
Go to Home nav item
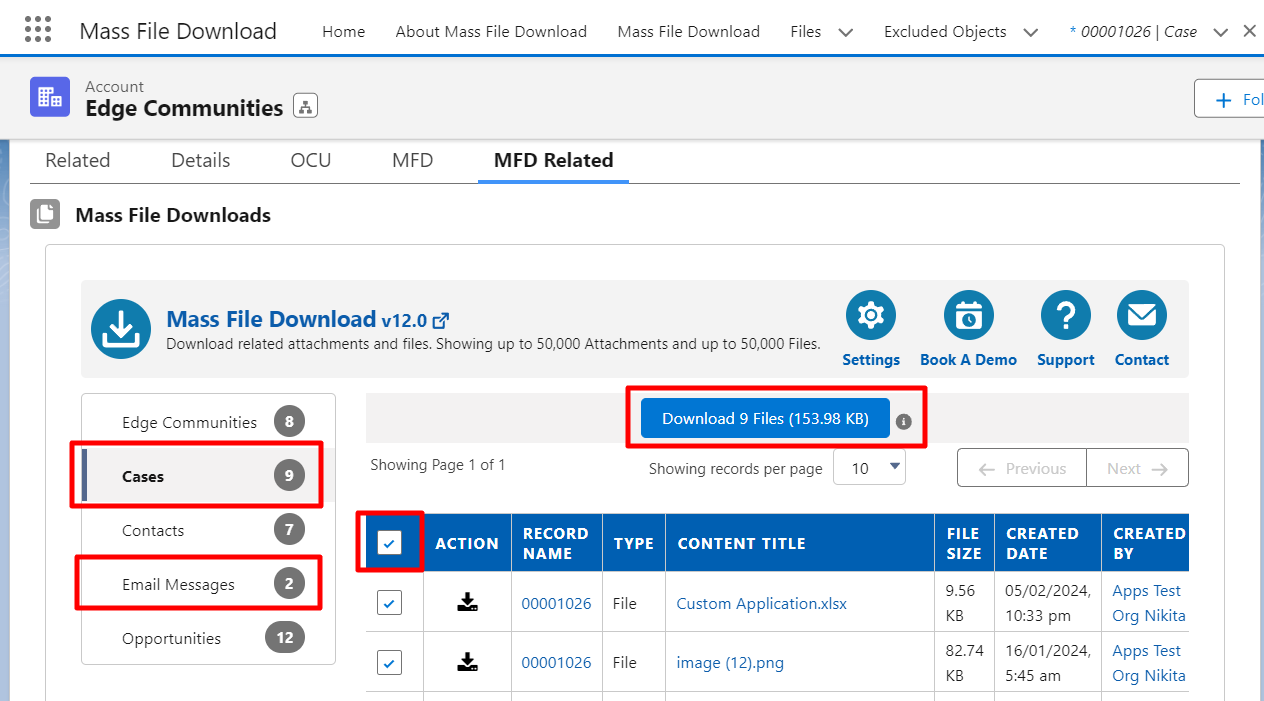click(343, 32)
